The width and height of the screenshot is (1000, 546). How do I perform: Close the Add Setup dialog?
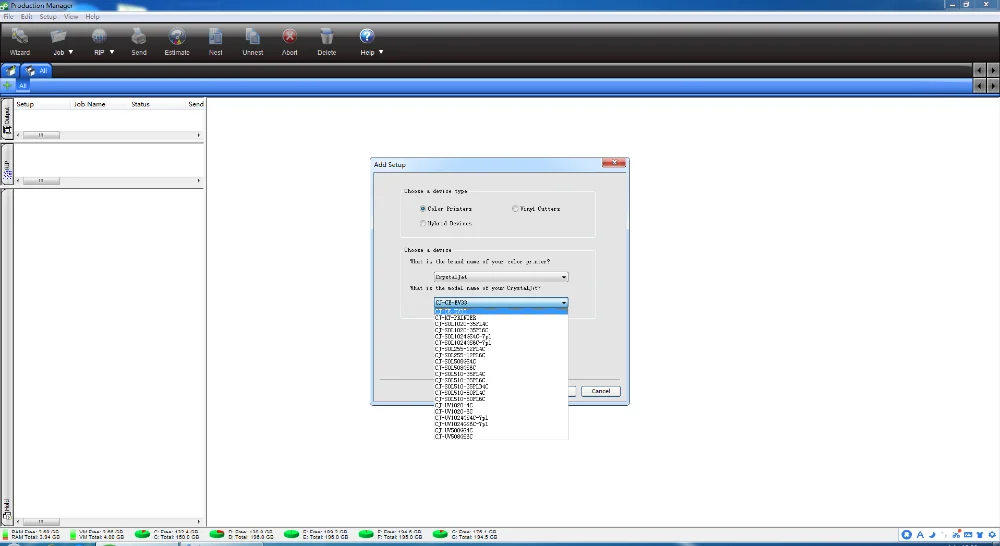tap(614, 163)
